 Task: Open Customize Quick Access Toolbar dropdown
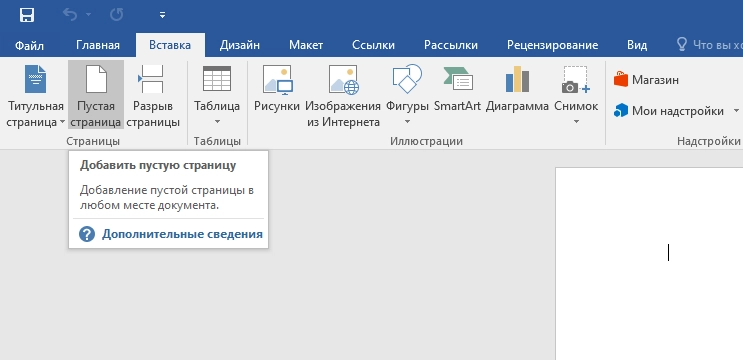[x=162, y=15]
